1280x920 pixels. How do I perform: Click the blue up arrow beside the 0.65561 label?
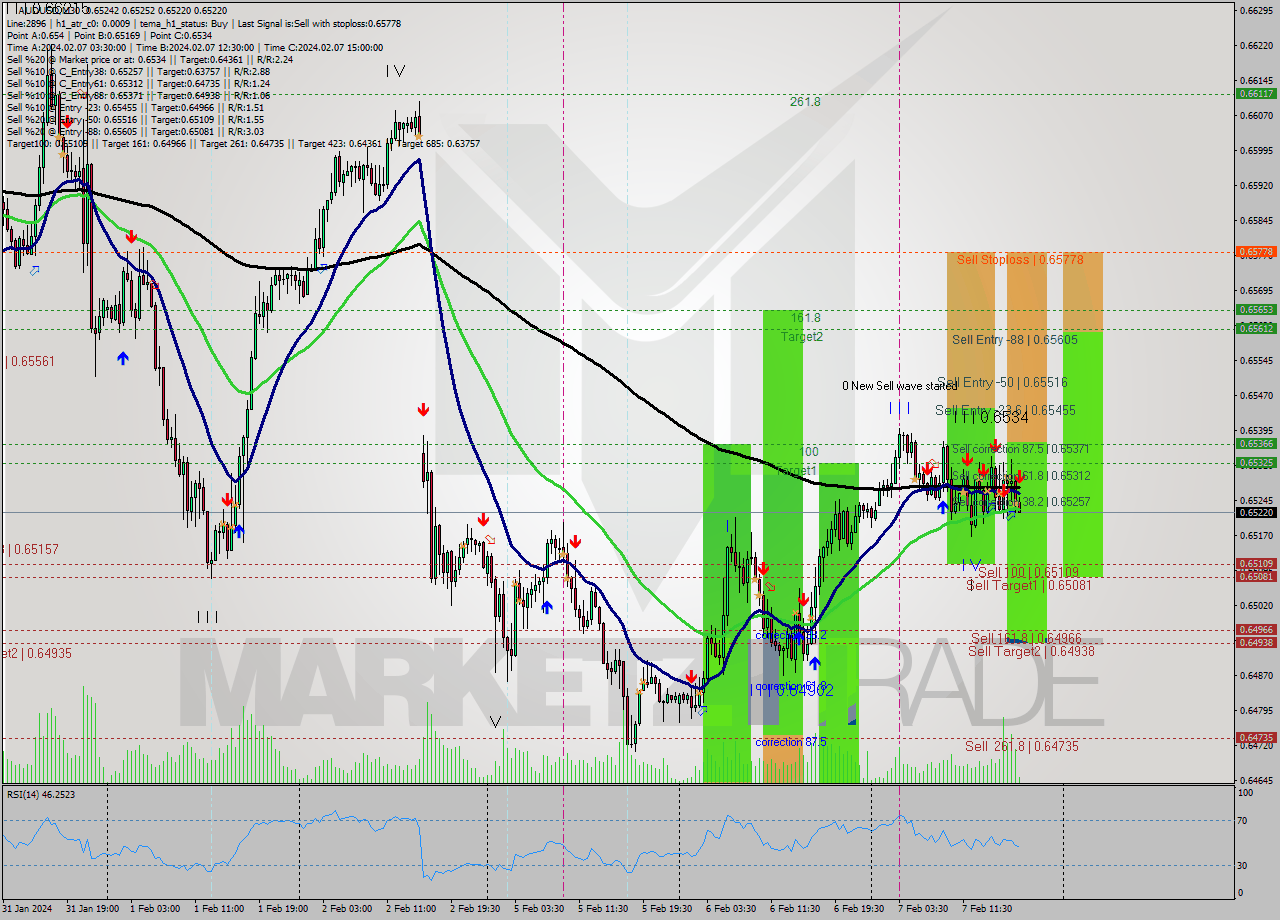point(122,357)
